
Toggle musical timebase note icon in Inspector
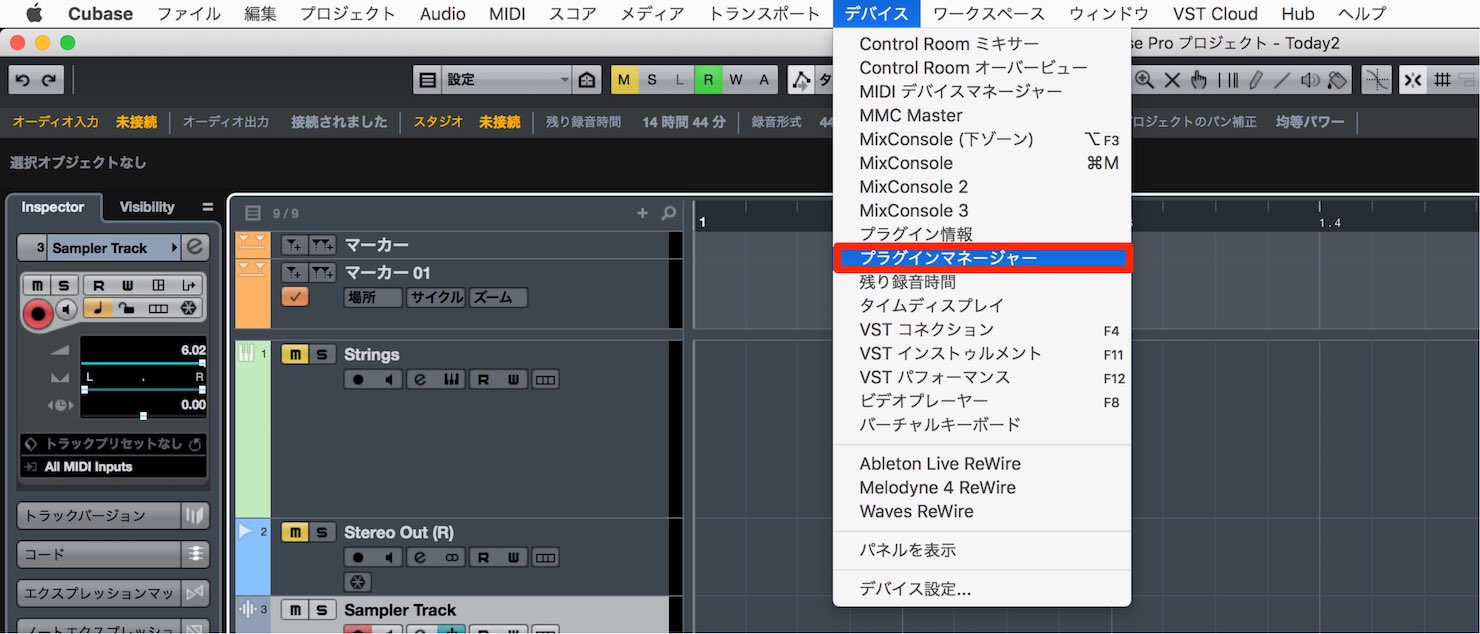98,308
